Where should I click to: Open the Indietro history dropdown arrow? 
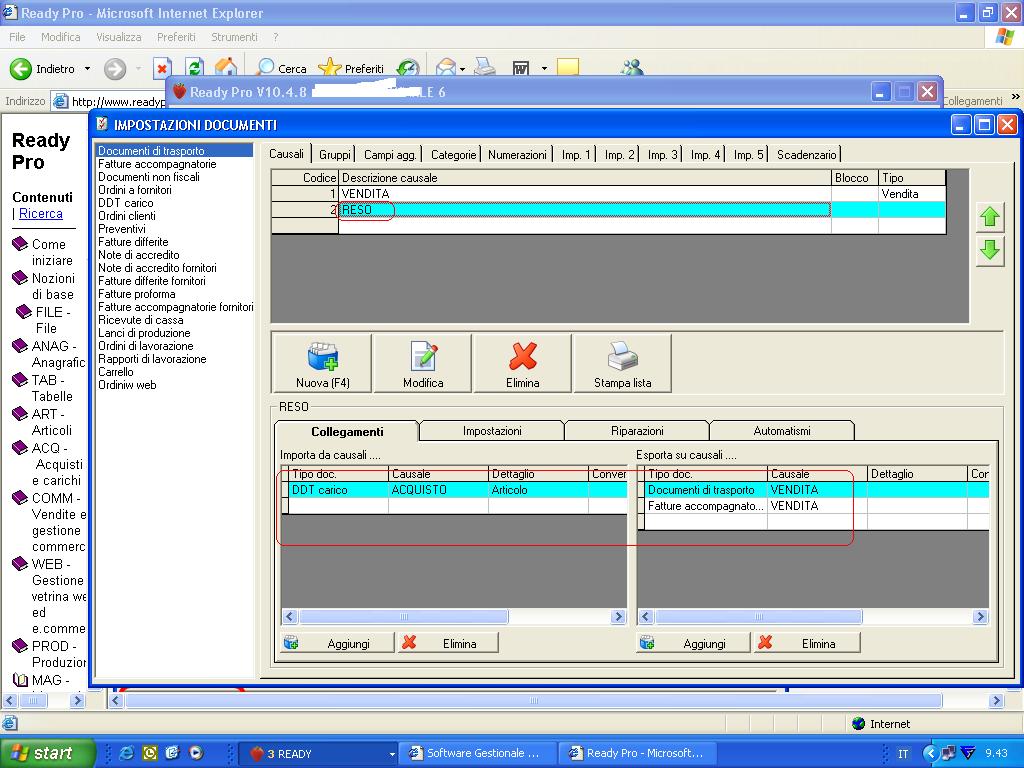coord(87,69)
